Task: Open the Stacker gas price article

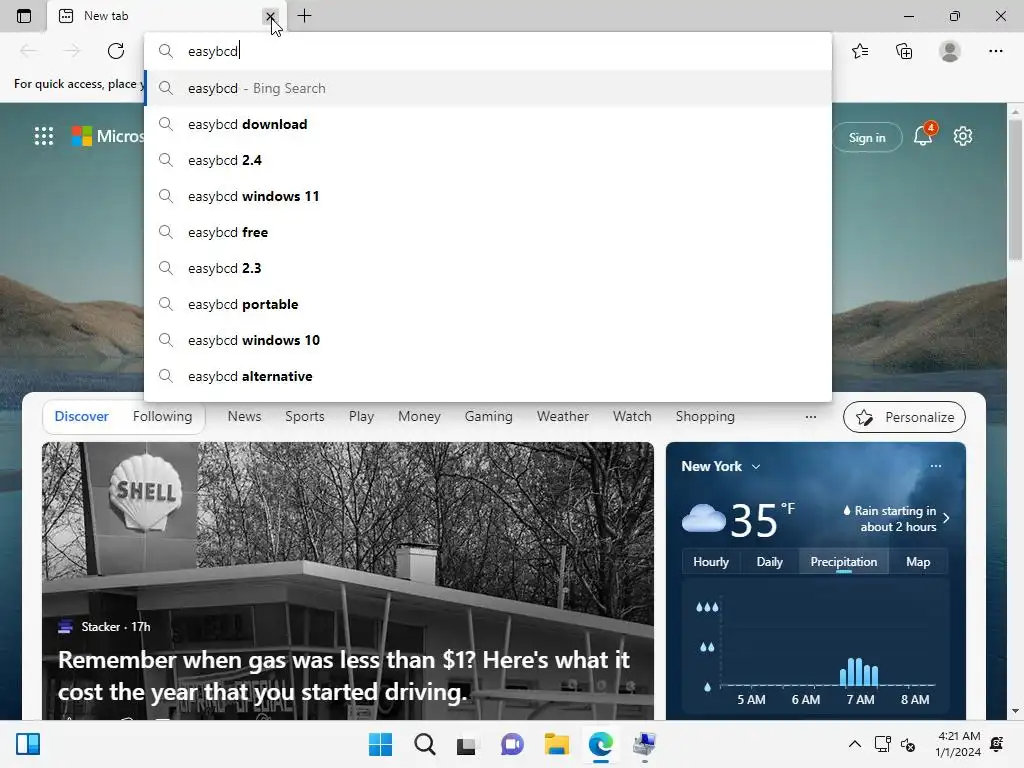Action: click(x=344, y=676)
